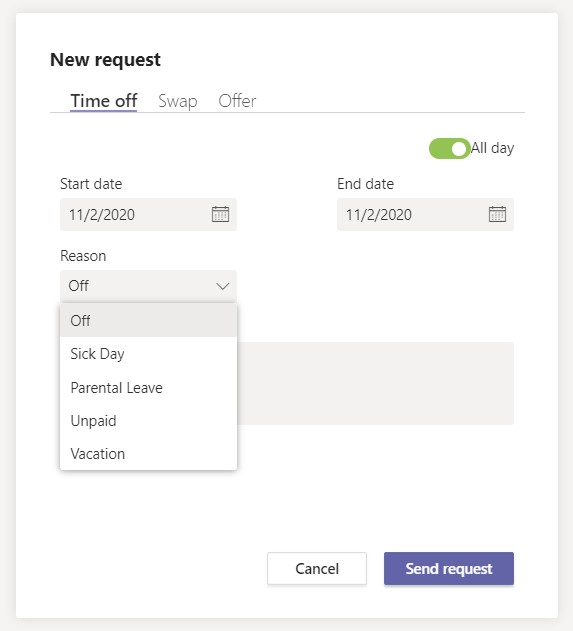The width and height of the screenshot is (573, 631).
Task: Toggle the All day switch off
Action: point(449,148)
